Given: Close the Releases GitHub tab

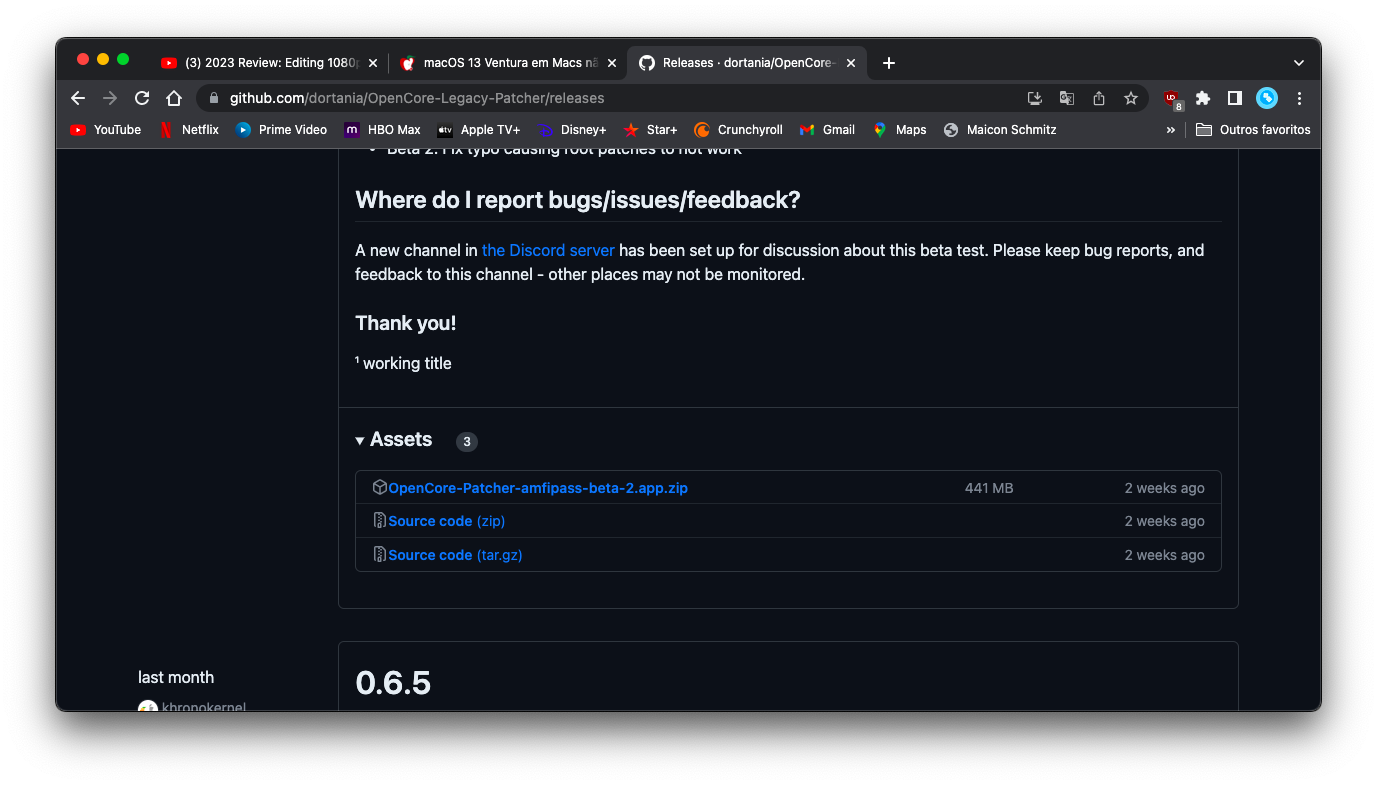Looking at the screenshot, I should (851, 63).
